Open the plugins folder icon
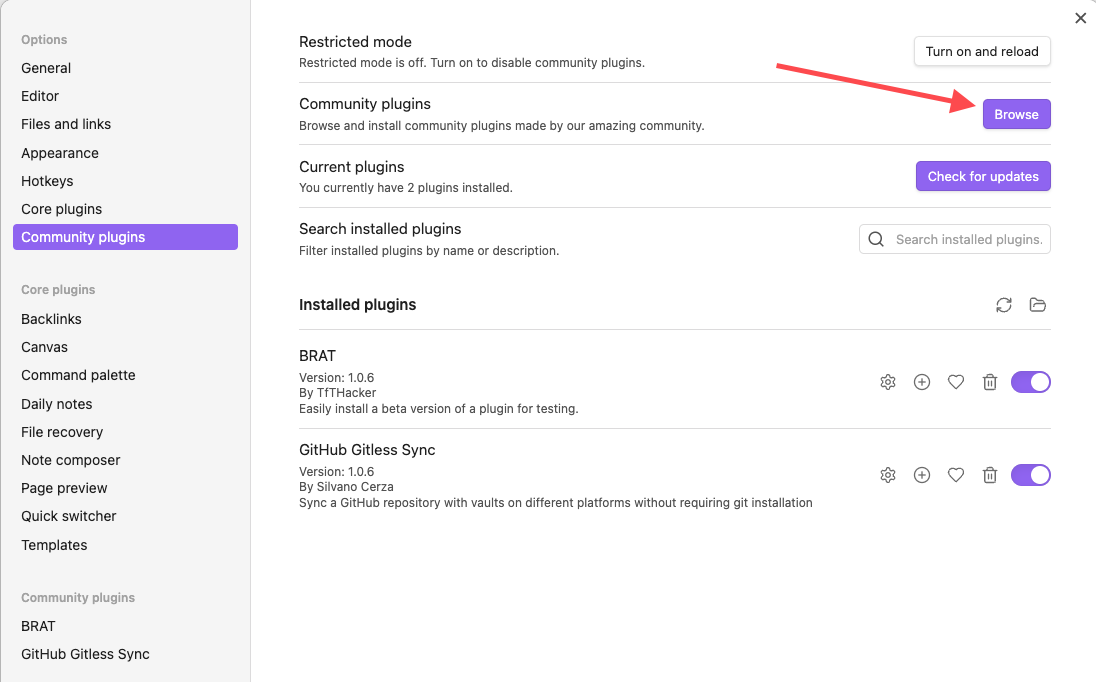 [1038, 305]
